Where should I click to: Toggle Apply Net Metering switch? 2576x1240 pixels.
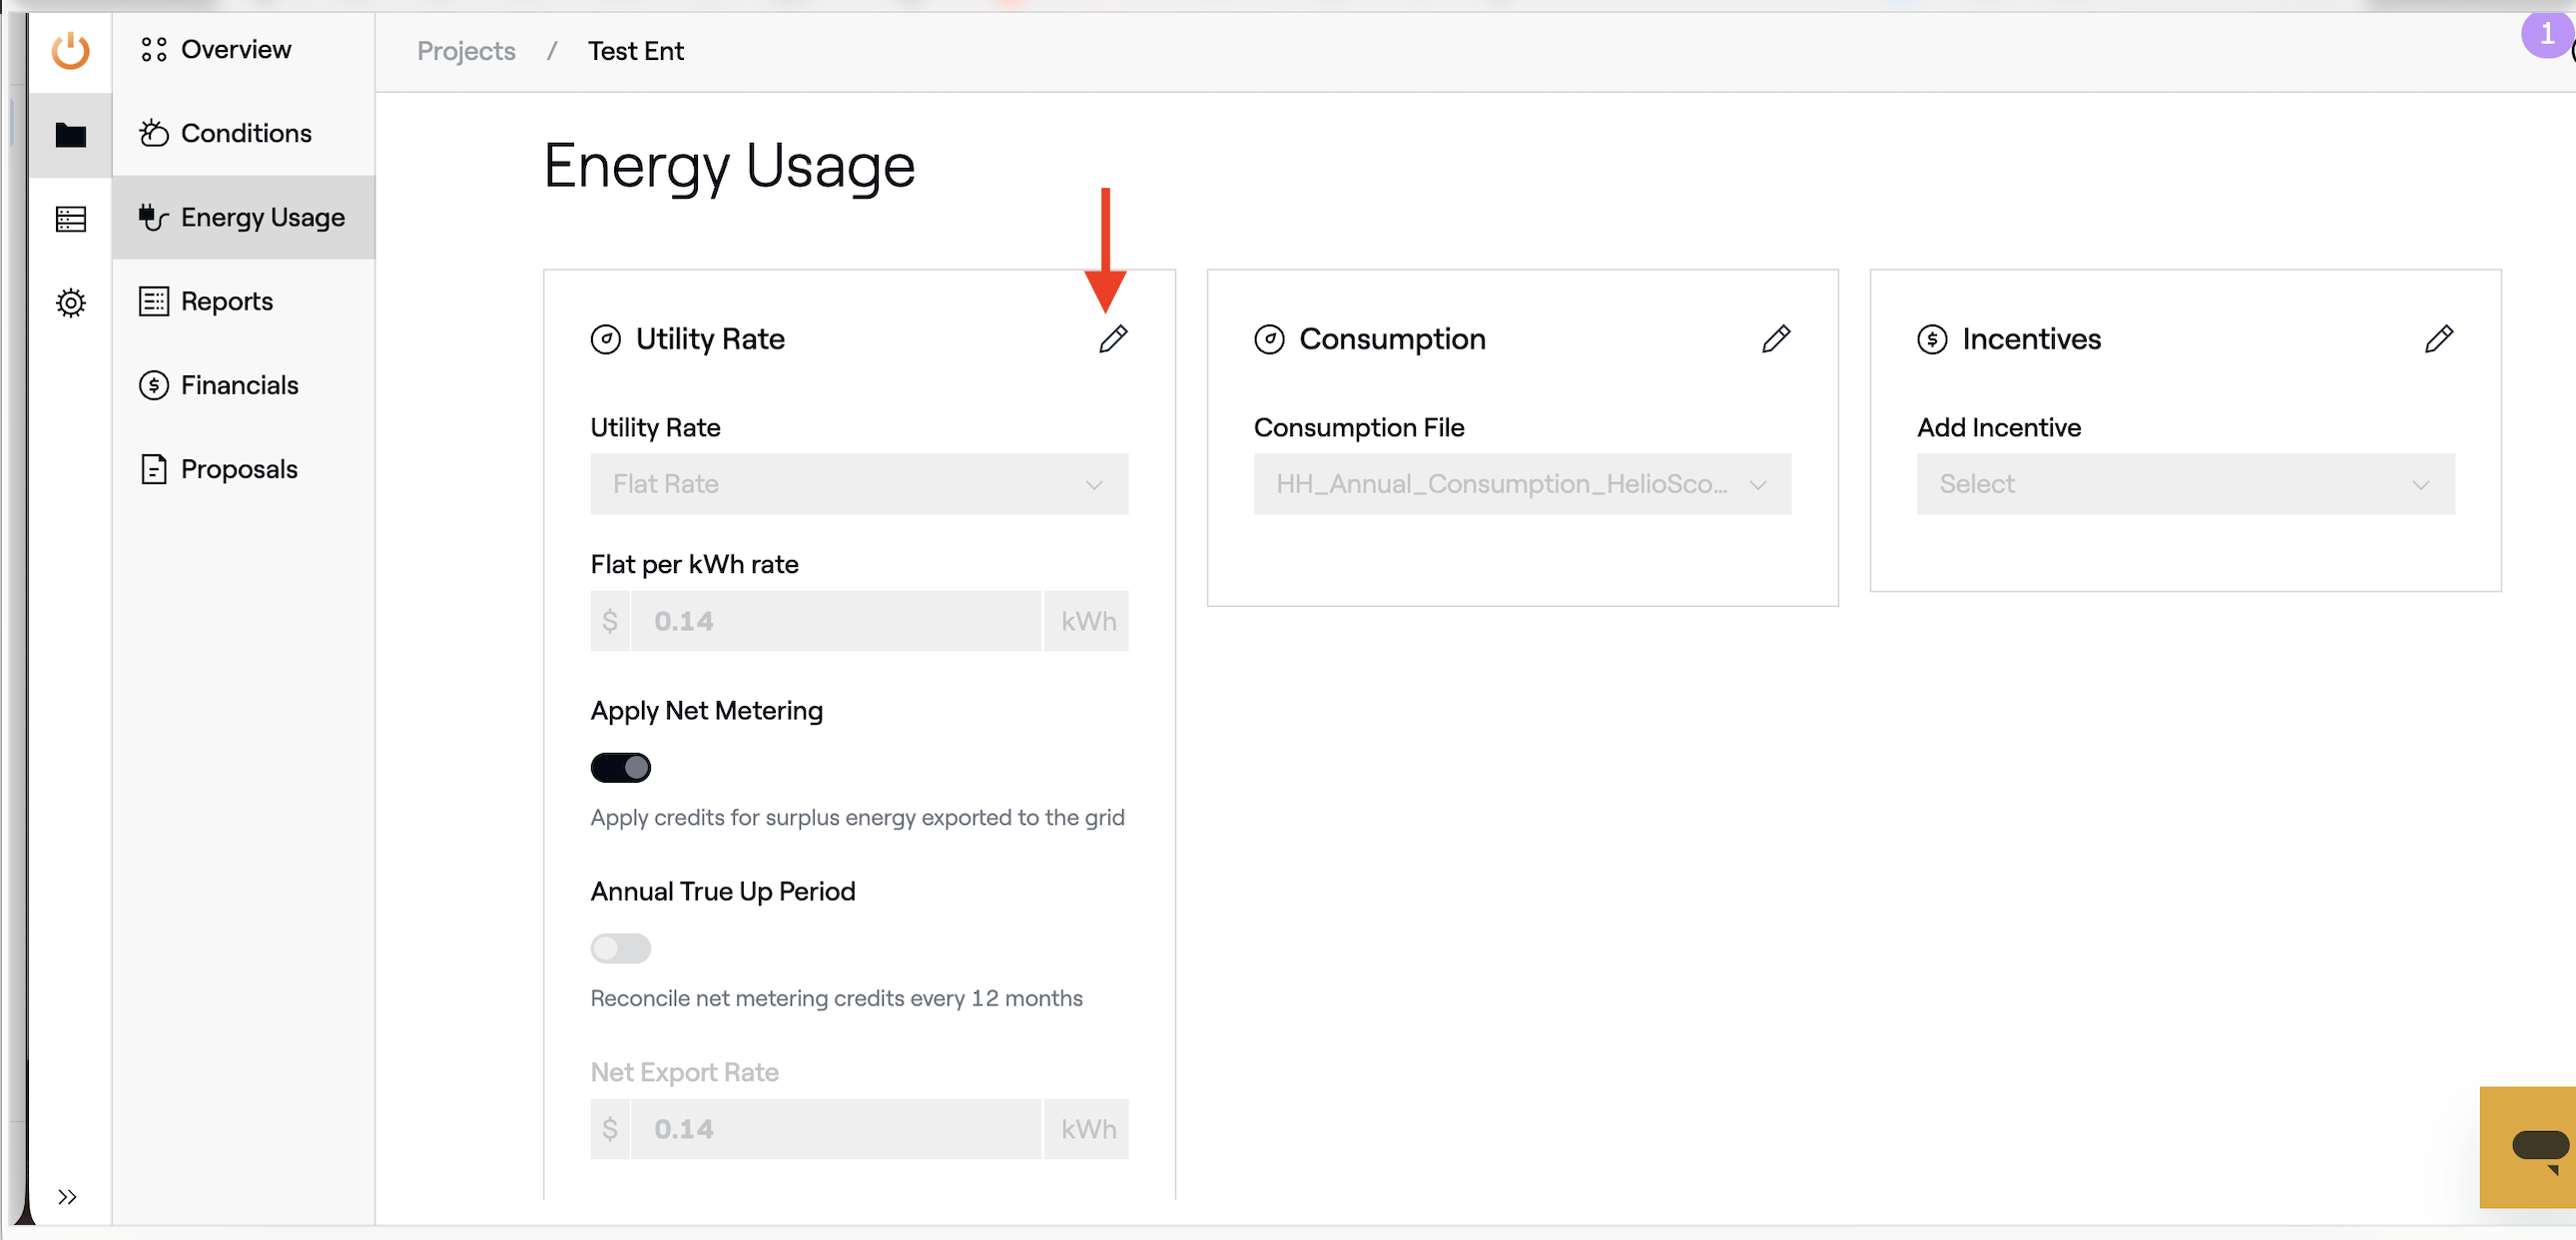(x=620, y=767)
